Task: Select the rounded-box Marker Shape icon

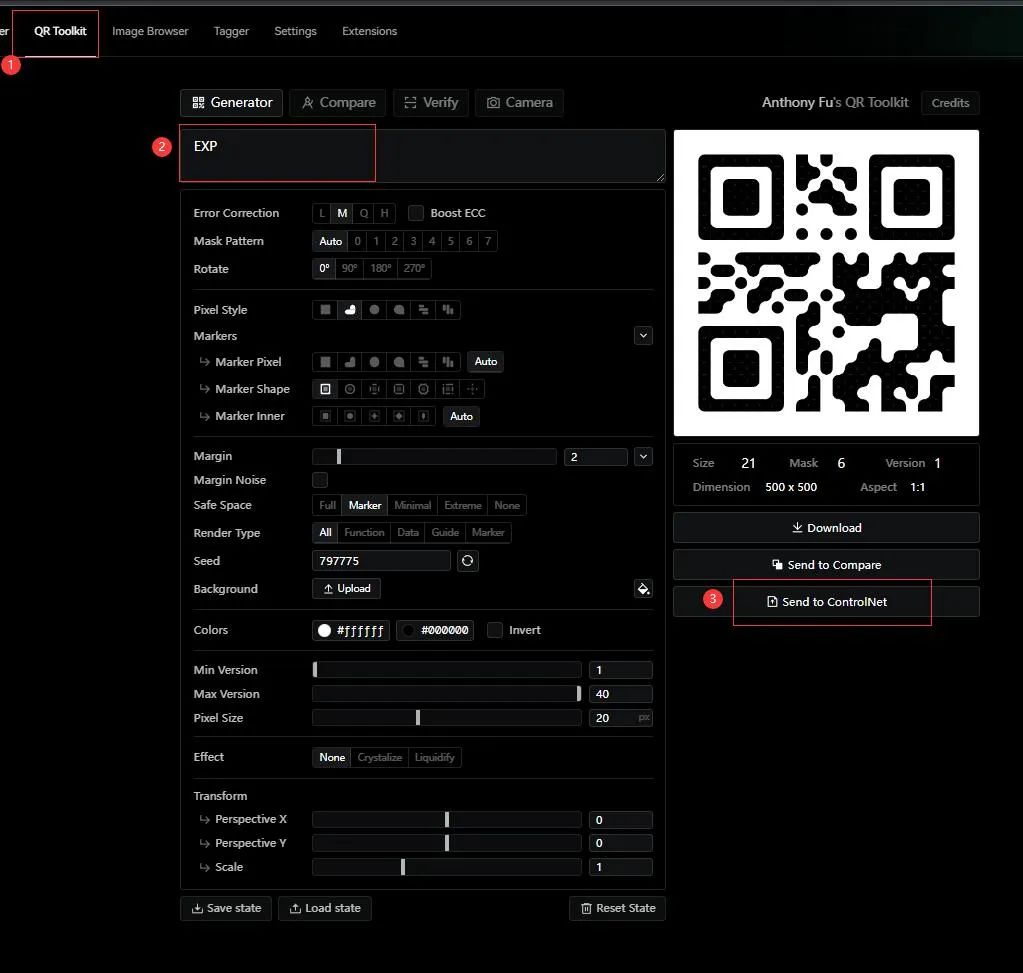Action: (x=399, y=389)
